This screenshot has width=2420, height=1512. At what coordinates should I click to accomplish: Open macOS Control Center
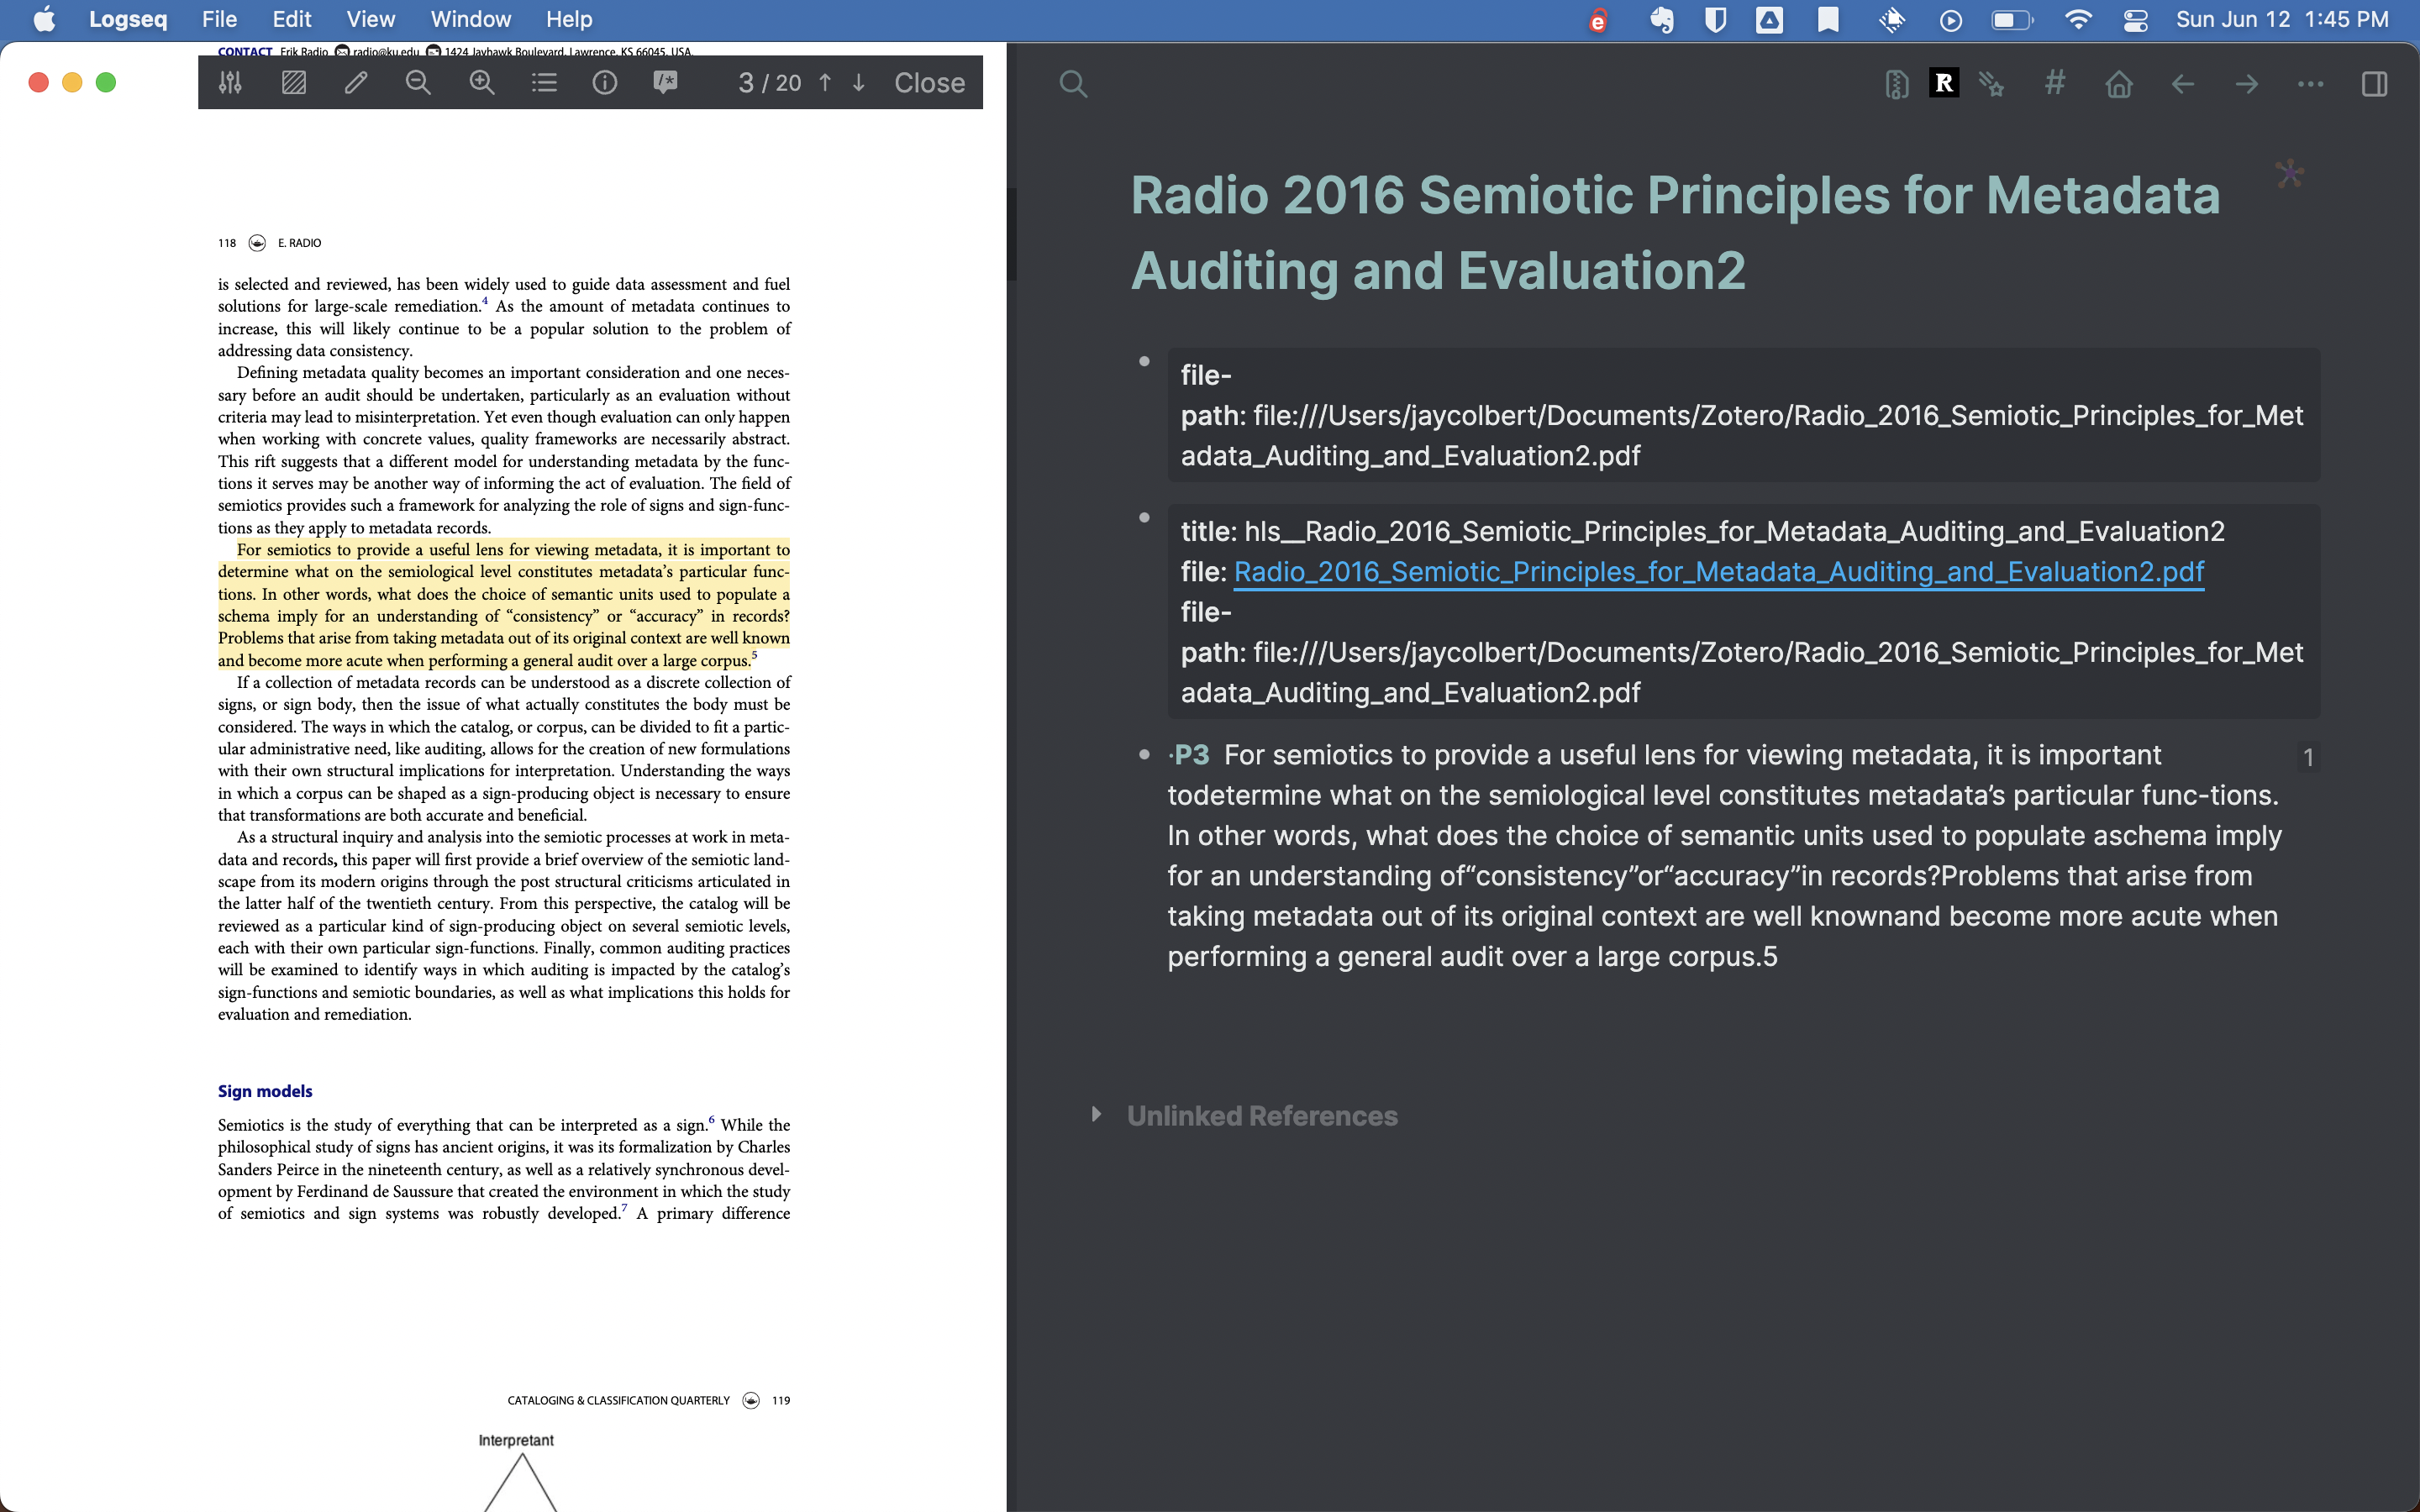tap(2135, 19)
